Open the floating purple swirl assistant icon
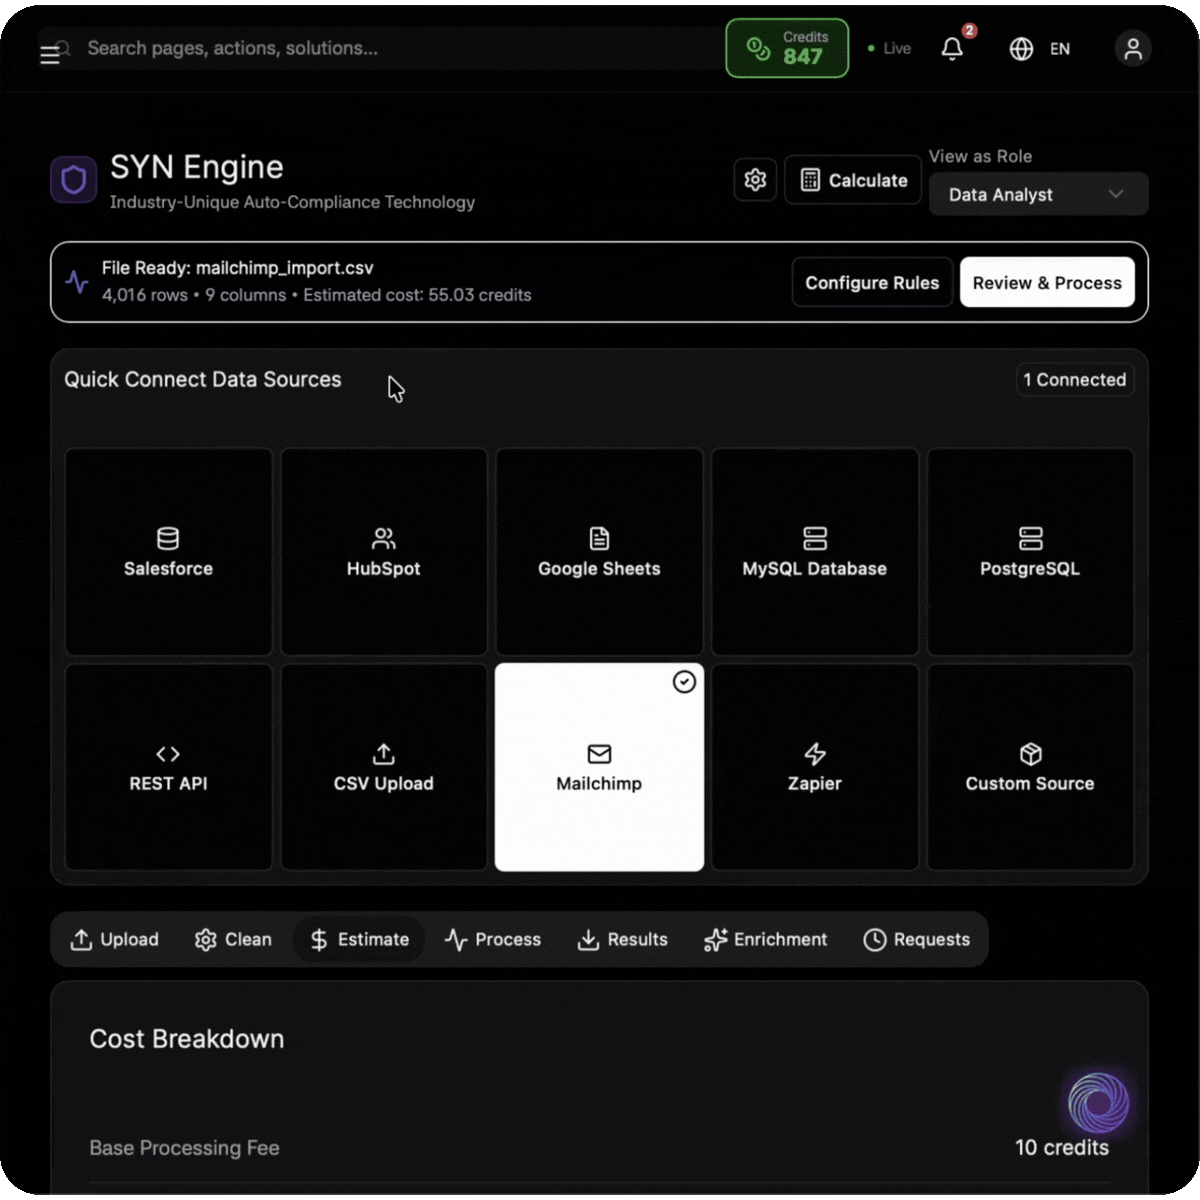Screen dimensions: 1200x1200 1097,1103
